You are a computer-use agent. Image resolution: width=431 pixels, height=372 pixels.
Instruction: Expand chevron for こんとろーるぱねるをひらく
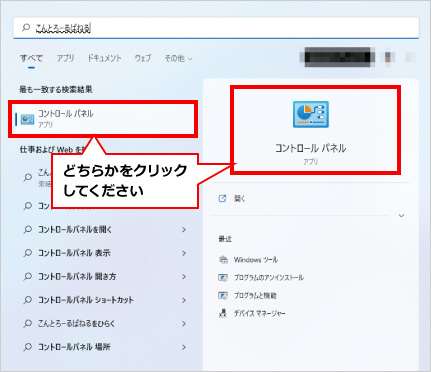pyautogui.click(x=184, y=324)
